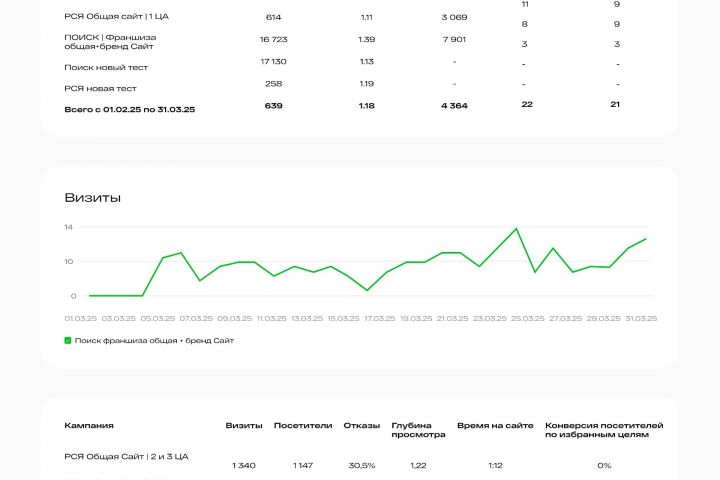This screenshot has height=480, width=720.
Task: Click the Конверсия посетителей по избранным целям header
Action: pyautogui.click(x=604, y=430)
